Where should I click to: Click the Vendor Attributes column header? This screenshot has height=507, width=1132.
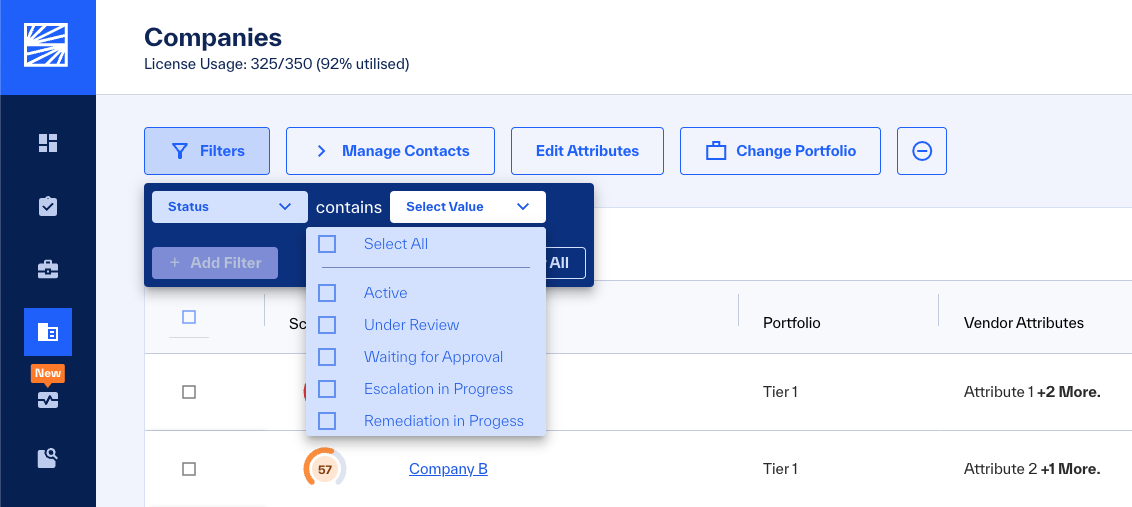tap(1024, 323)
